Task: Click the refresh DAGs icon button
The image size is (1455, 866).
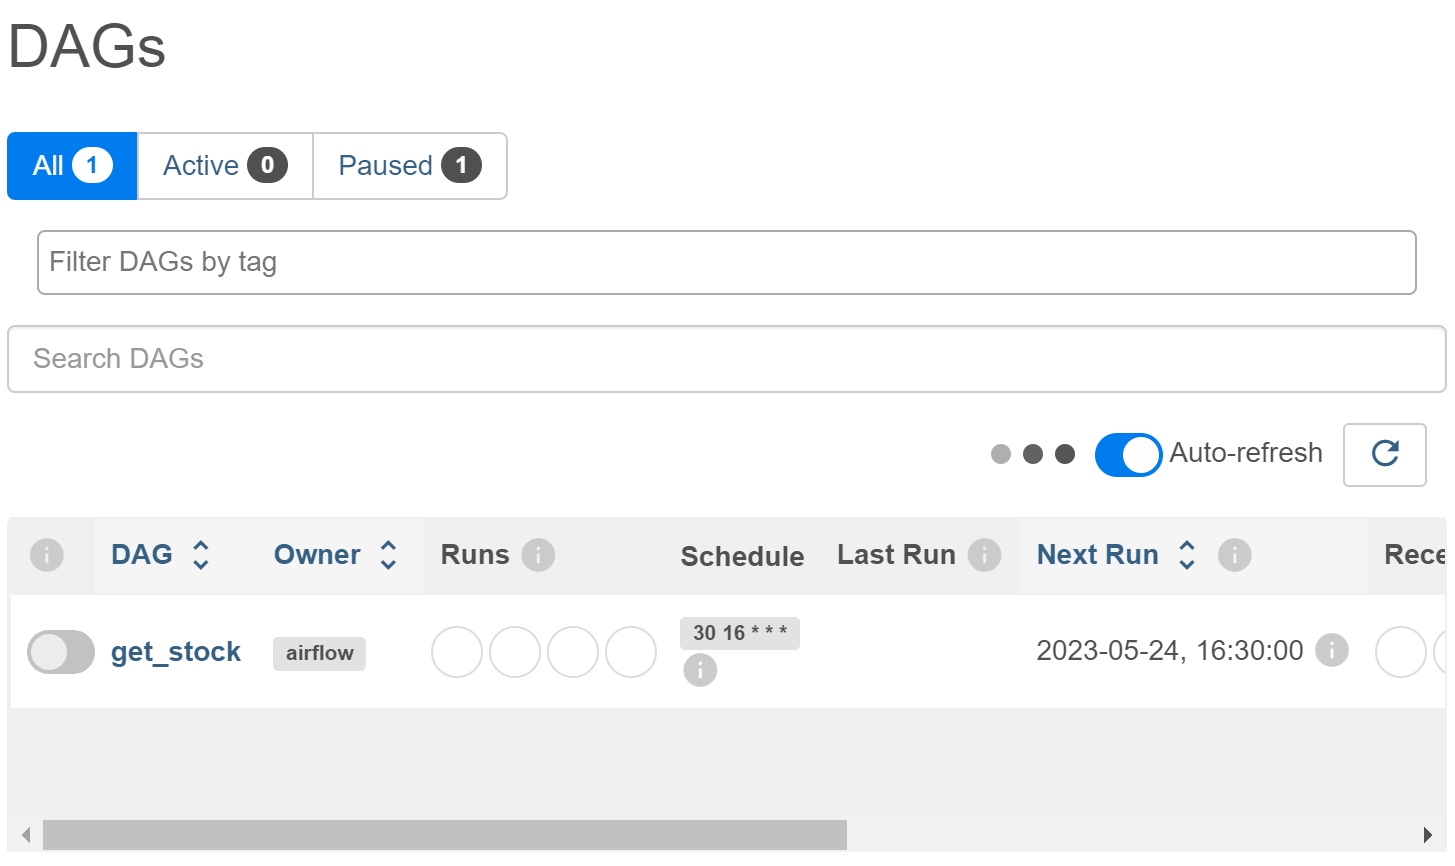Action: pyautogui.click(x=1384, y=454)
